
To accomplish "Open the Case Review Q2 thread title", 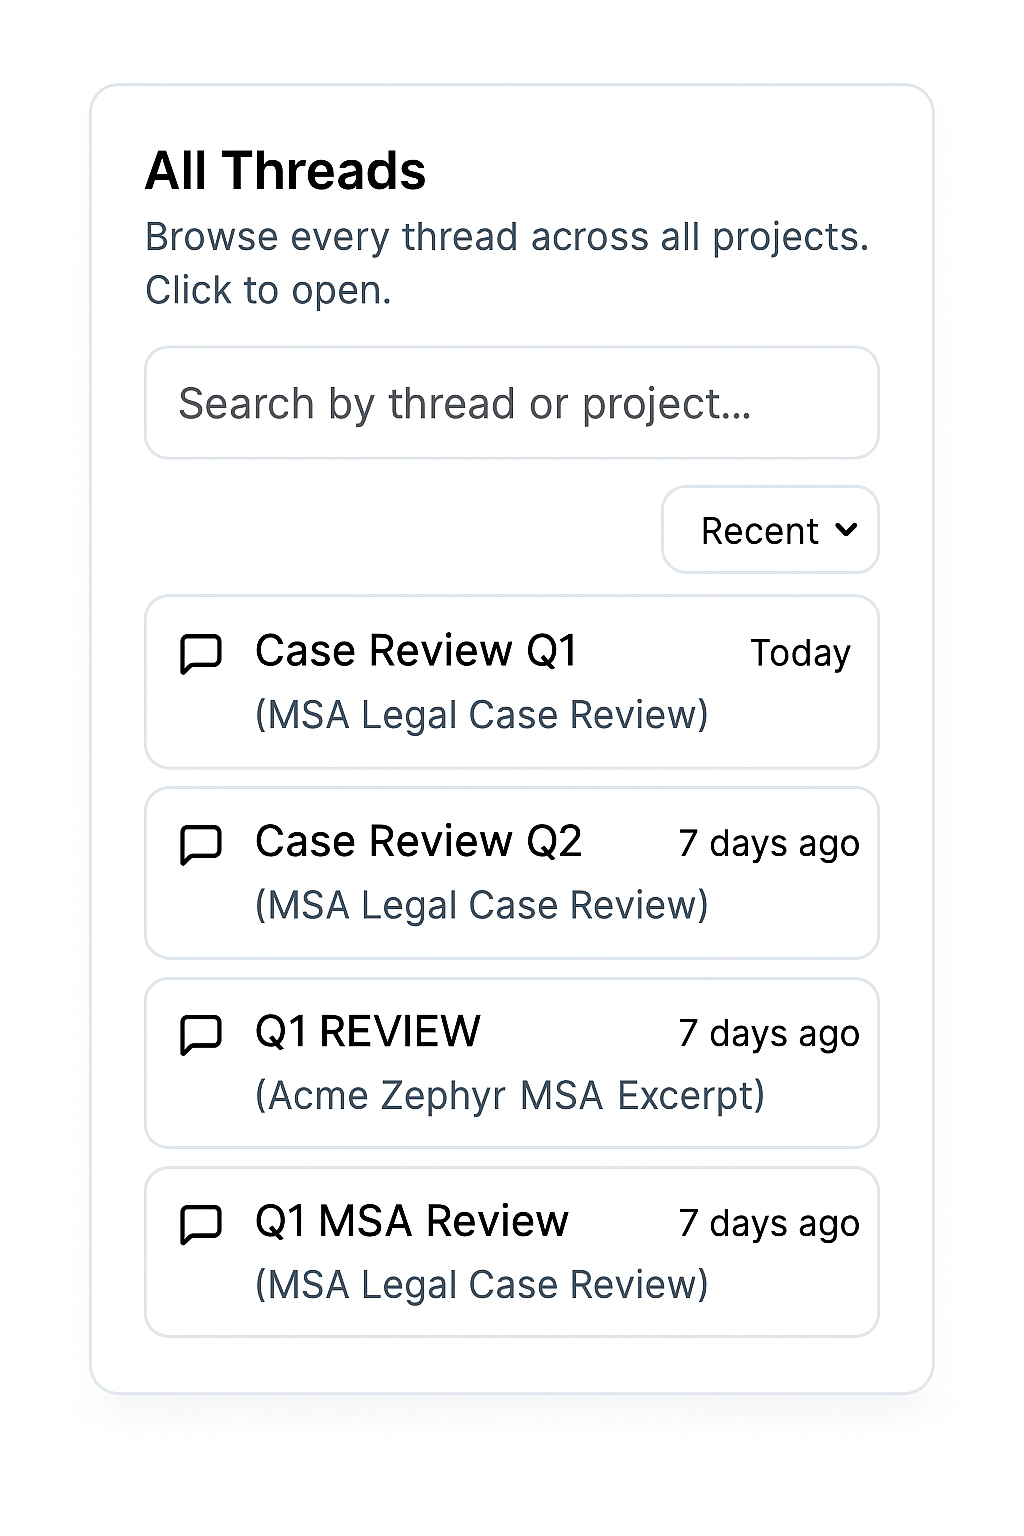I will 418,841.
